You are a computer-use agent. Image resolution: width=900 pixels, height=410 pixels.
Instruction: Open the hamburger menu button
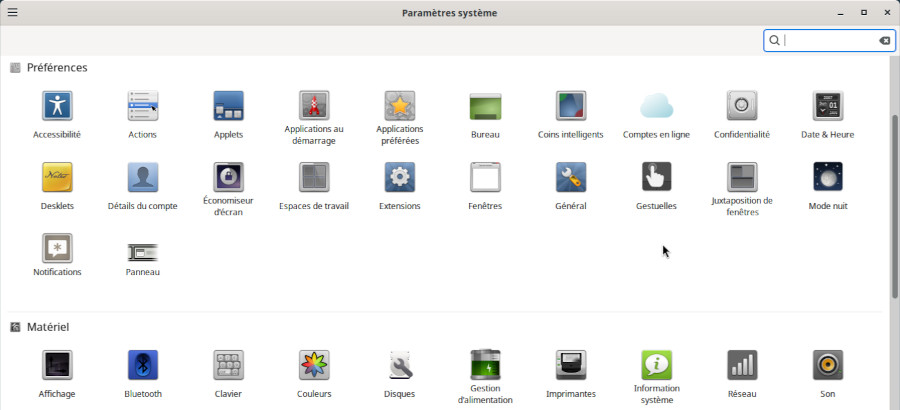12,13
